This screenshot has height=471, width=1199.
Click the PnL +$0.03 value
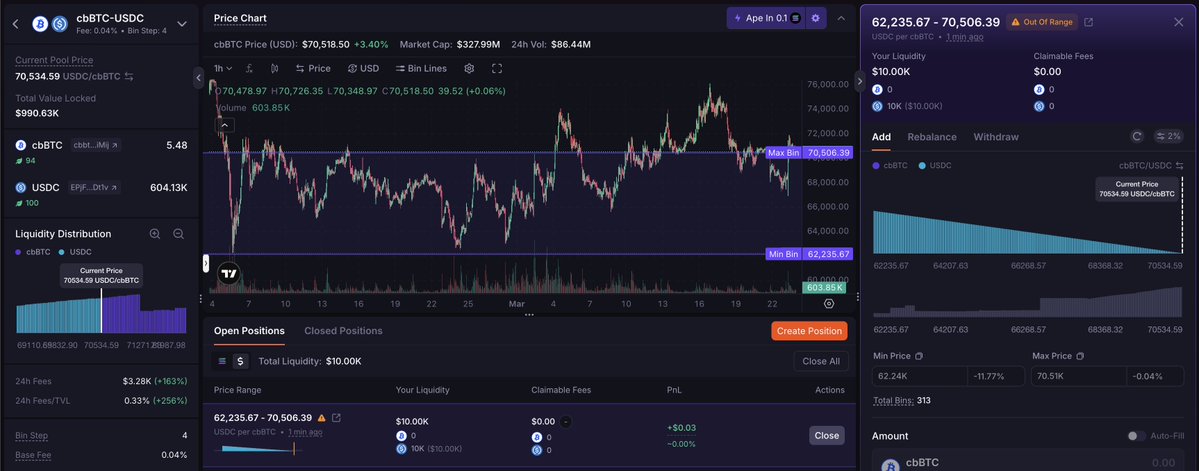pyautogui.click(x=681, y=427)
